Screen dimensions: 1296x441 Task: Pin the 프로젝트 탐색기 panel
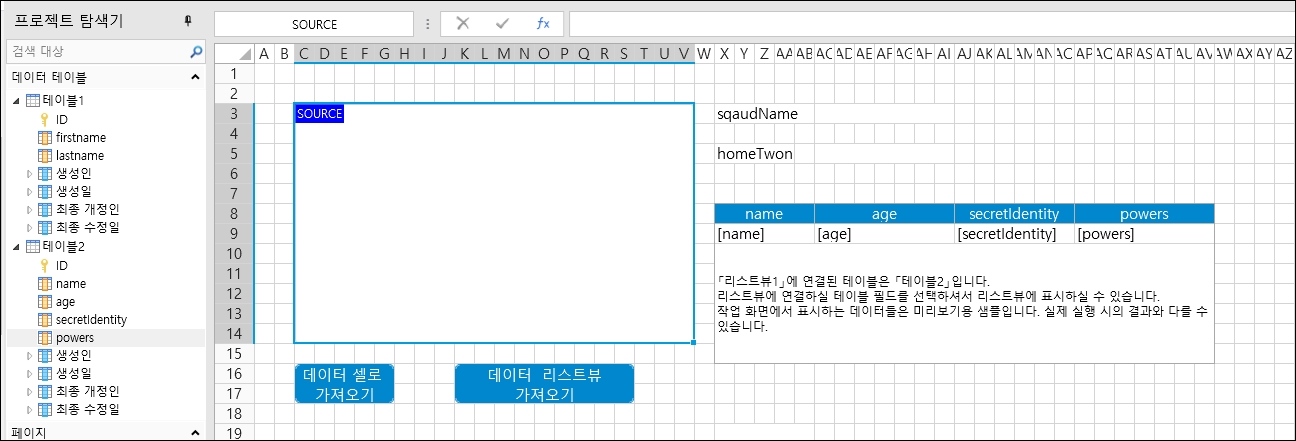click(188, 20)
